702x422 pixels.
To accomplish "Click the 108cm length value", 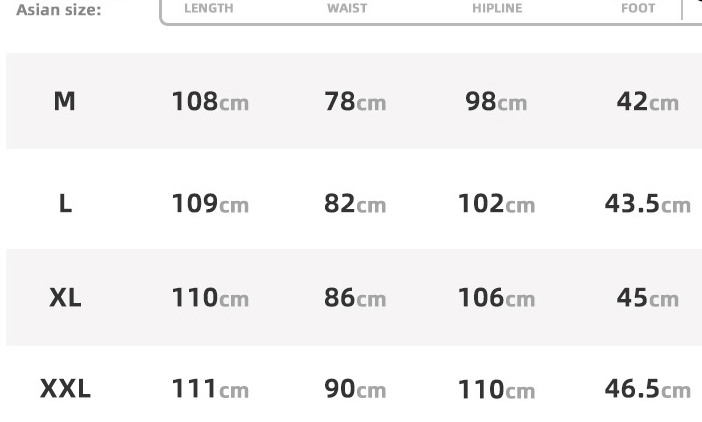I will pos(210,102).
